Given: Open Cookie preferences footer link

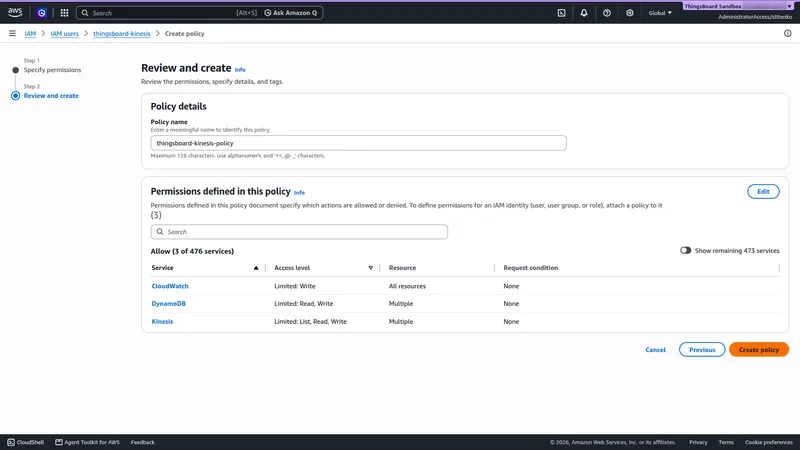Looking at the screenshot, I should pos(768,442).
